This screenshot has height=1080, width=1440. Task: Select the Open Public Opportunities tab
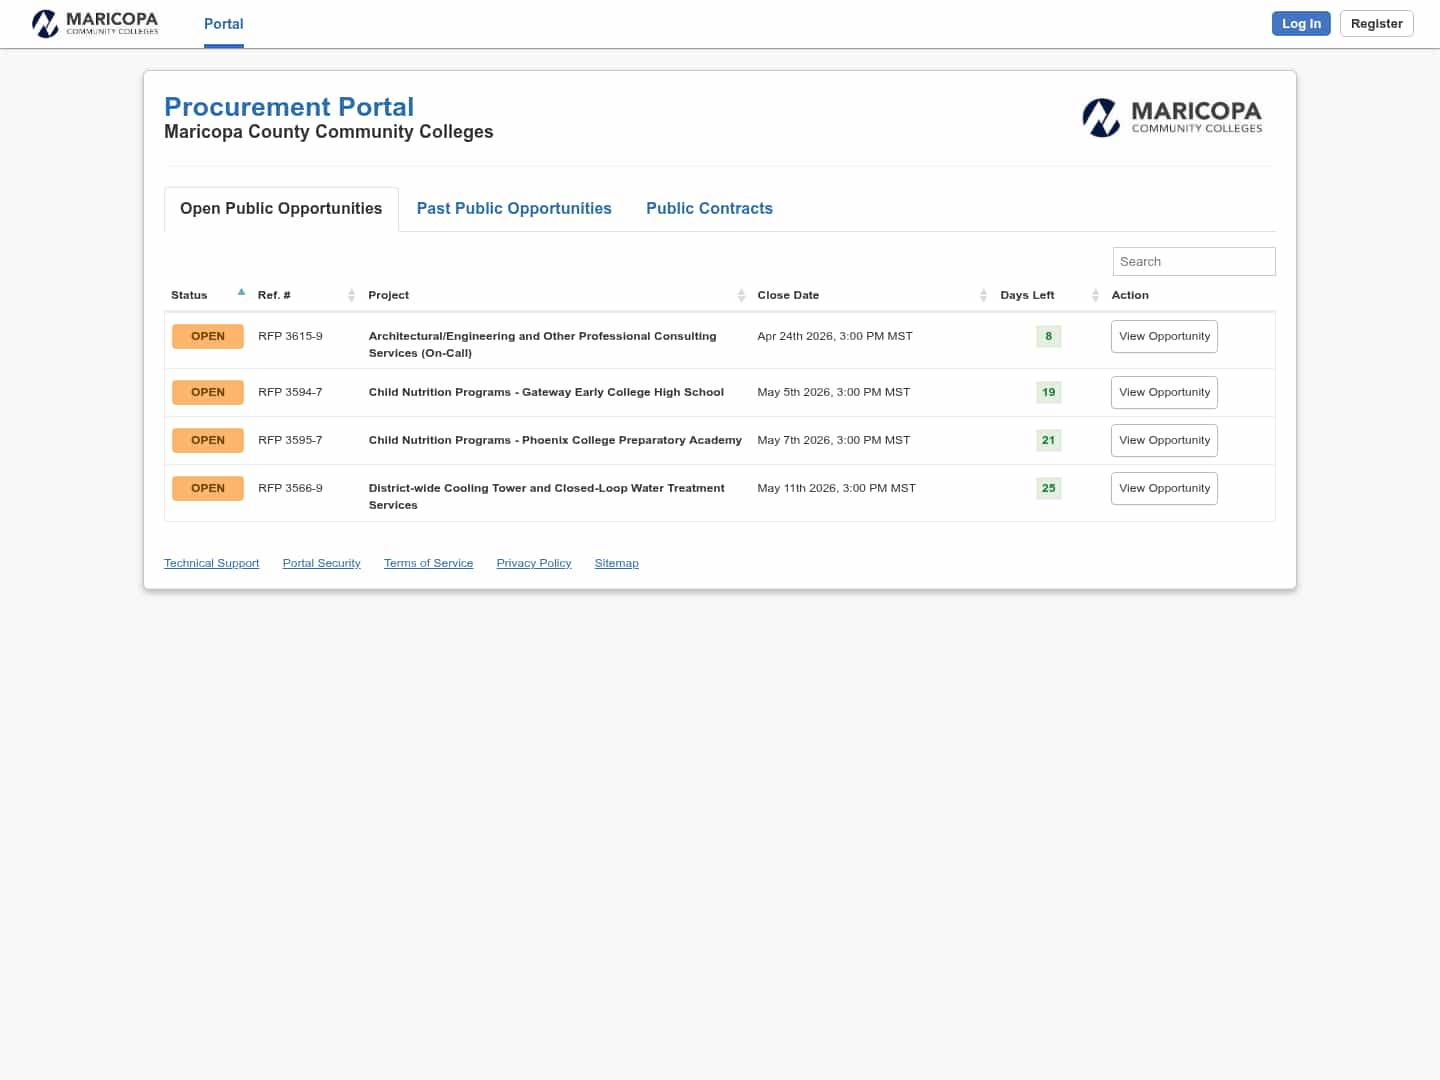[281, 208]
